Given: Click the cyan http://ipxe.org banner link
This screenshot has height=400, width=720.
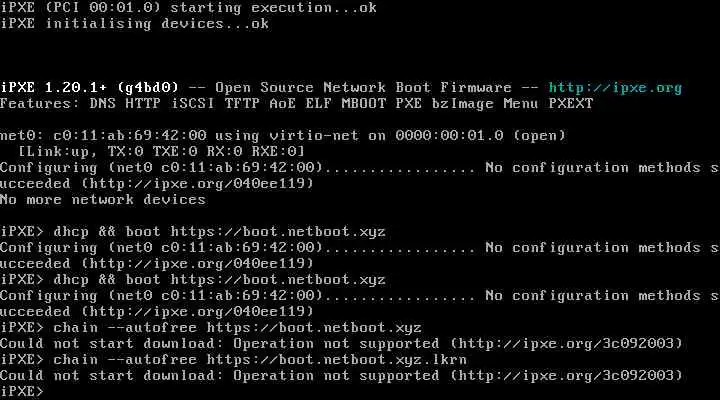Looking at the screenshot, I should click(x=616, y=88).
